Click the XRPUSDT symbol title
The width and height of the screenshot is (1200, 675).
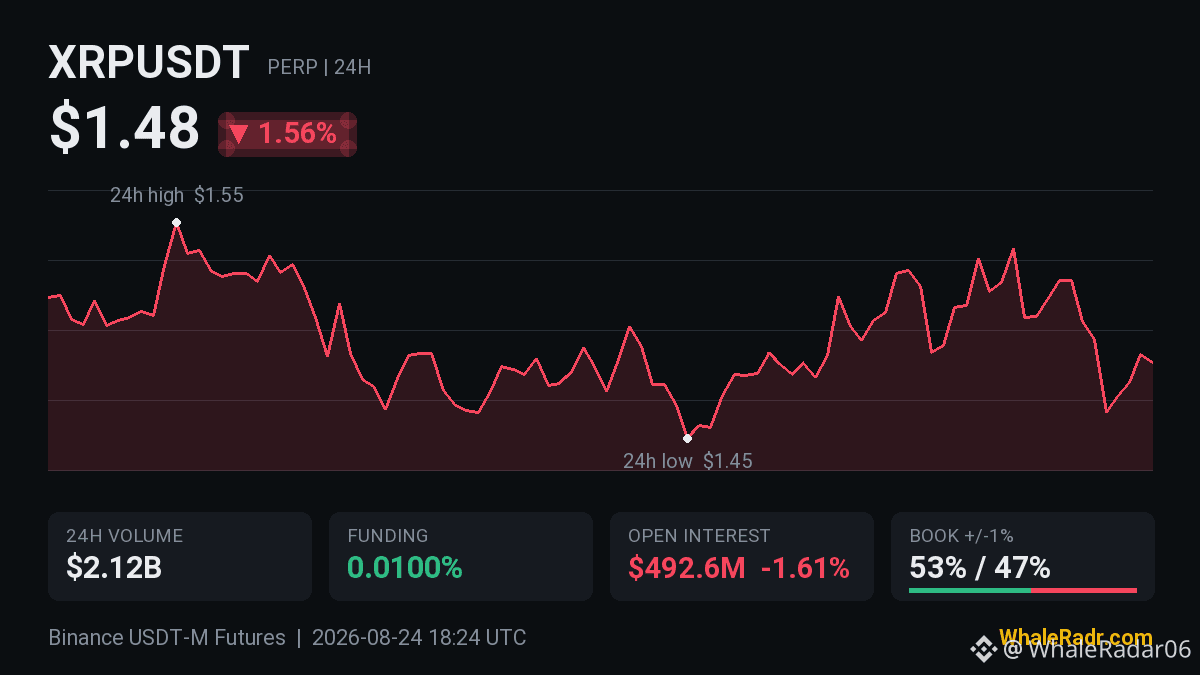[149, 63]
